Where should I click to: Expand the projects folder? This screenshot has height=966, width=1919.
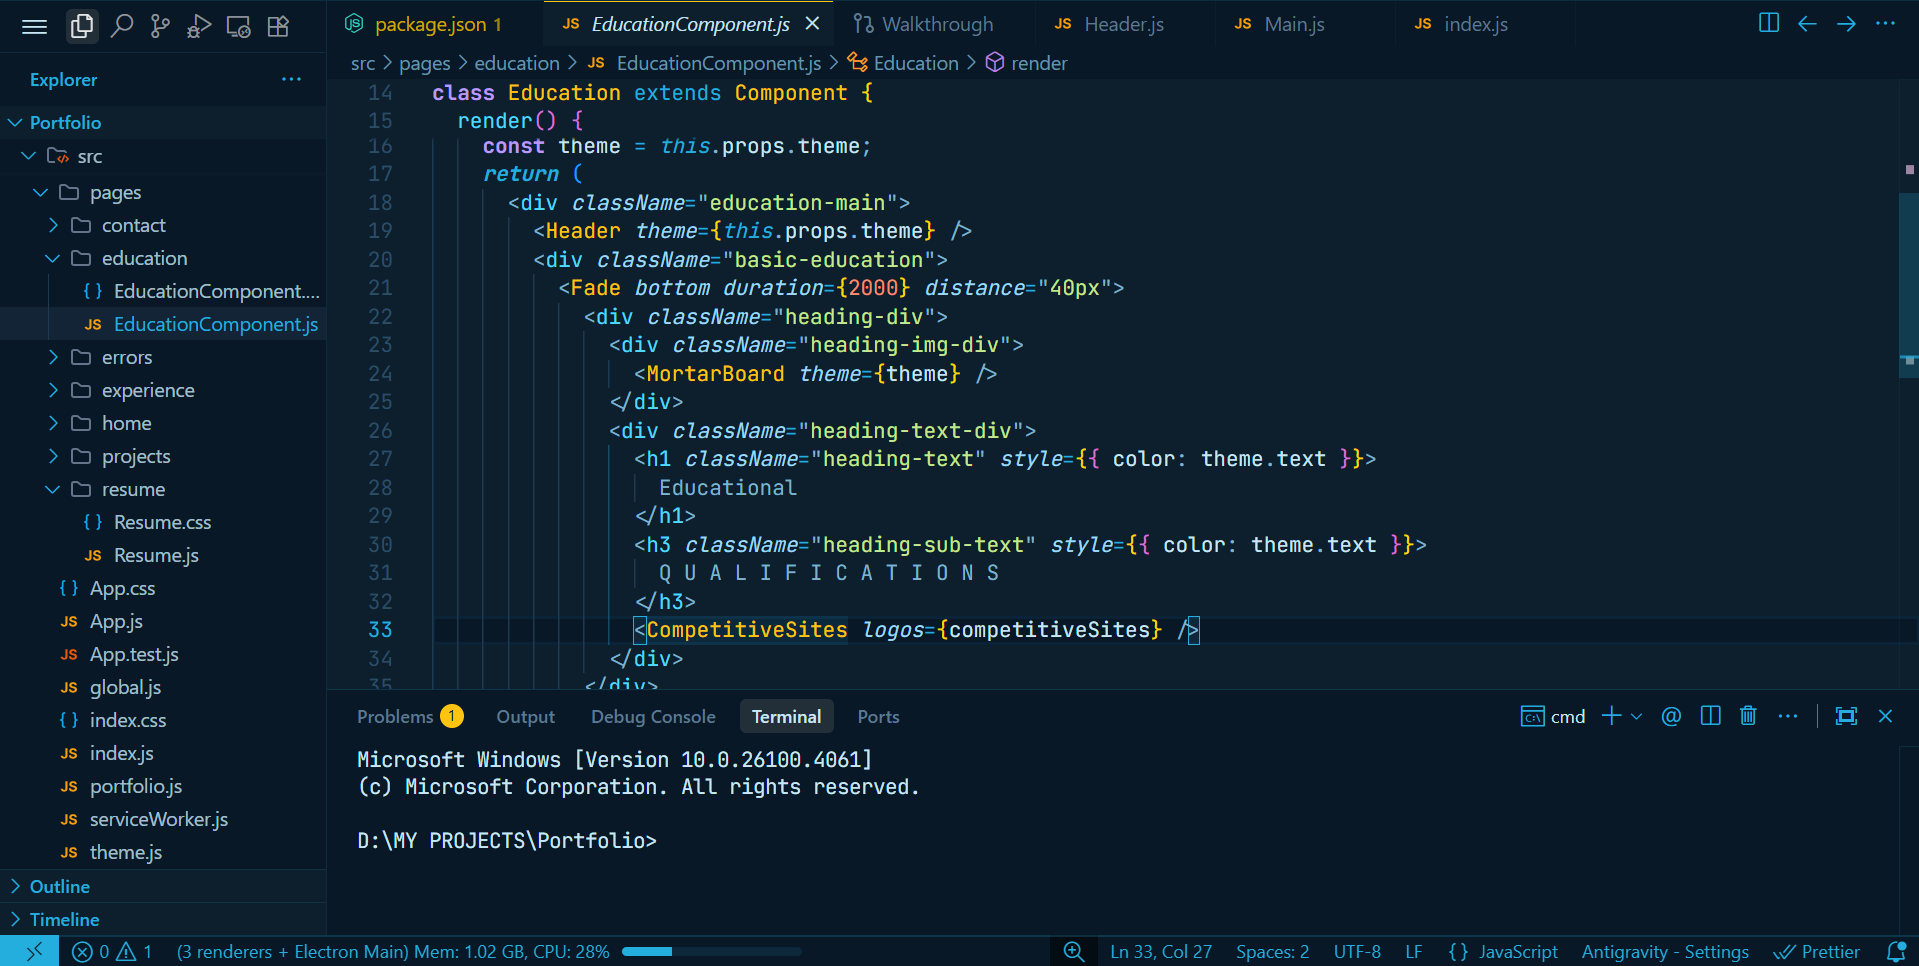(53, 456)
